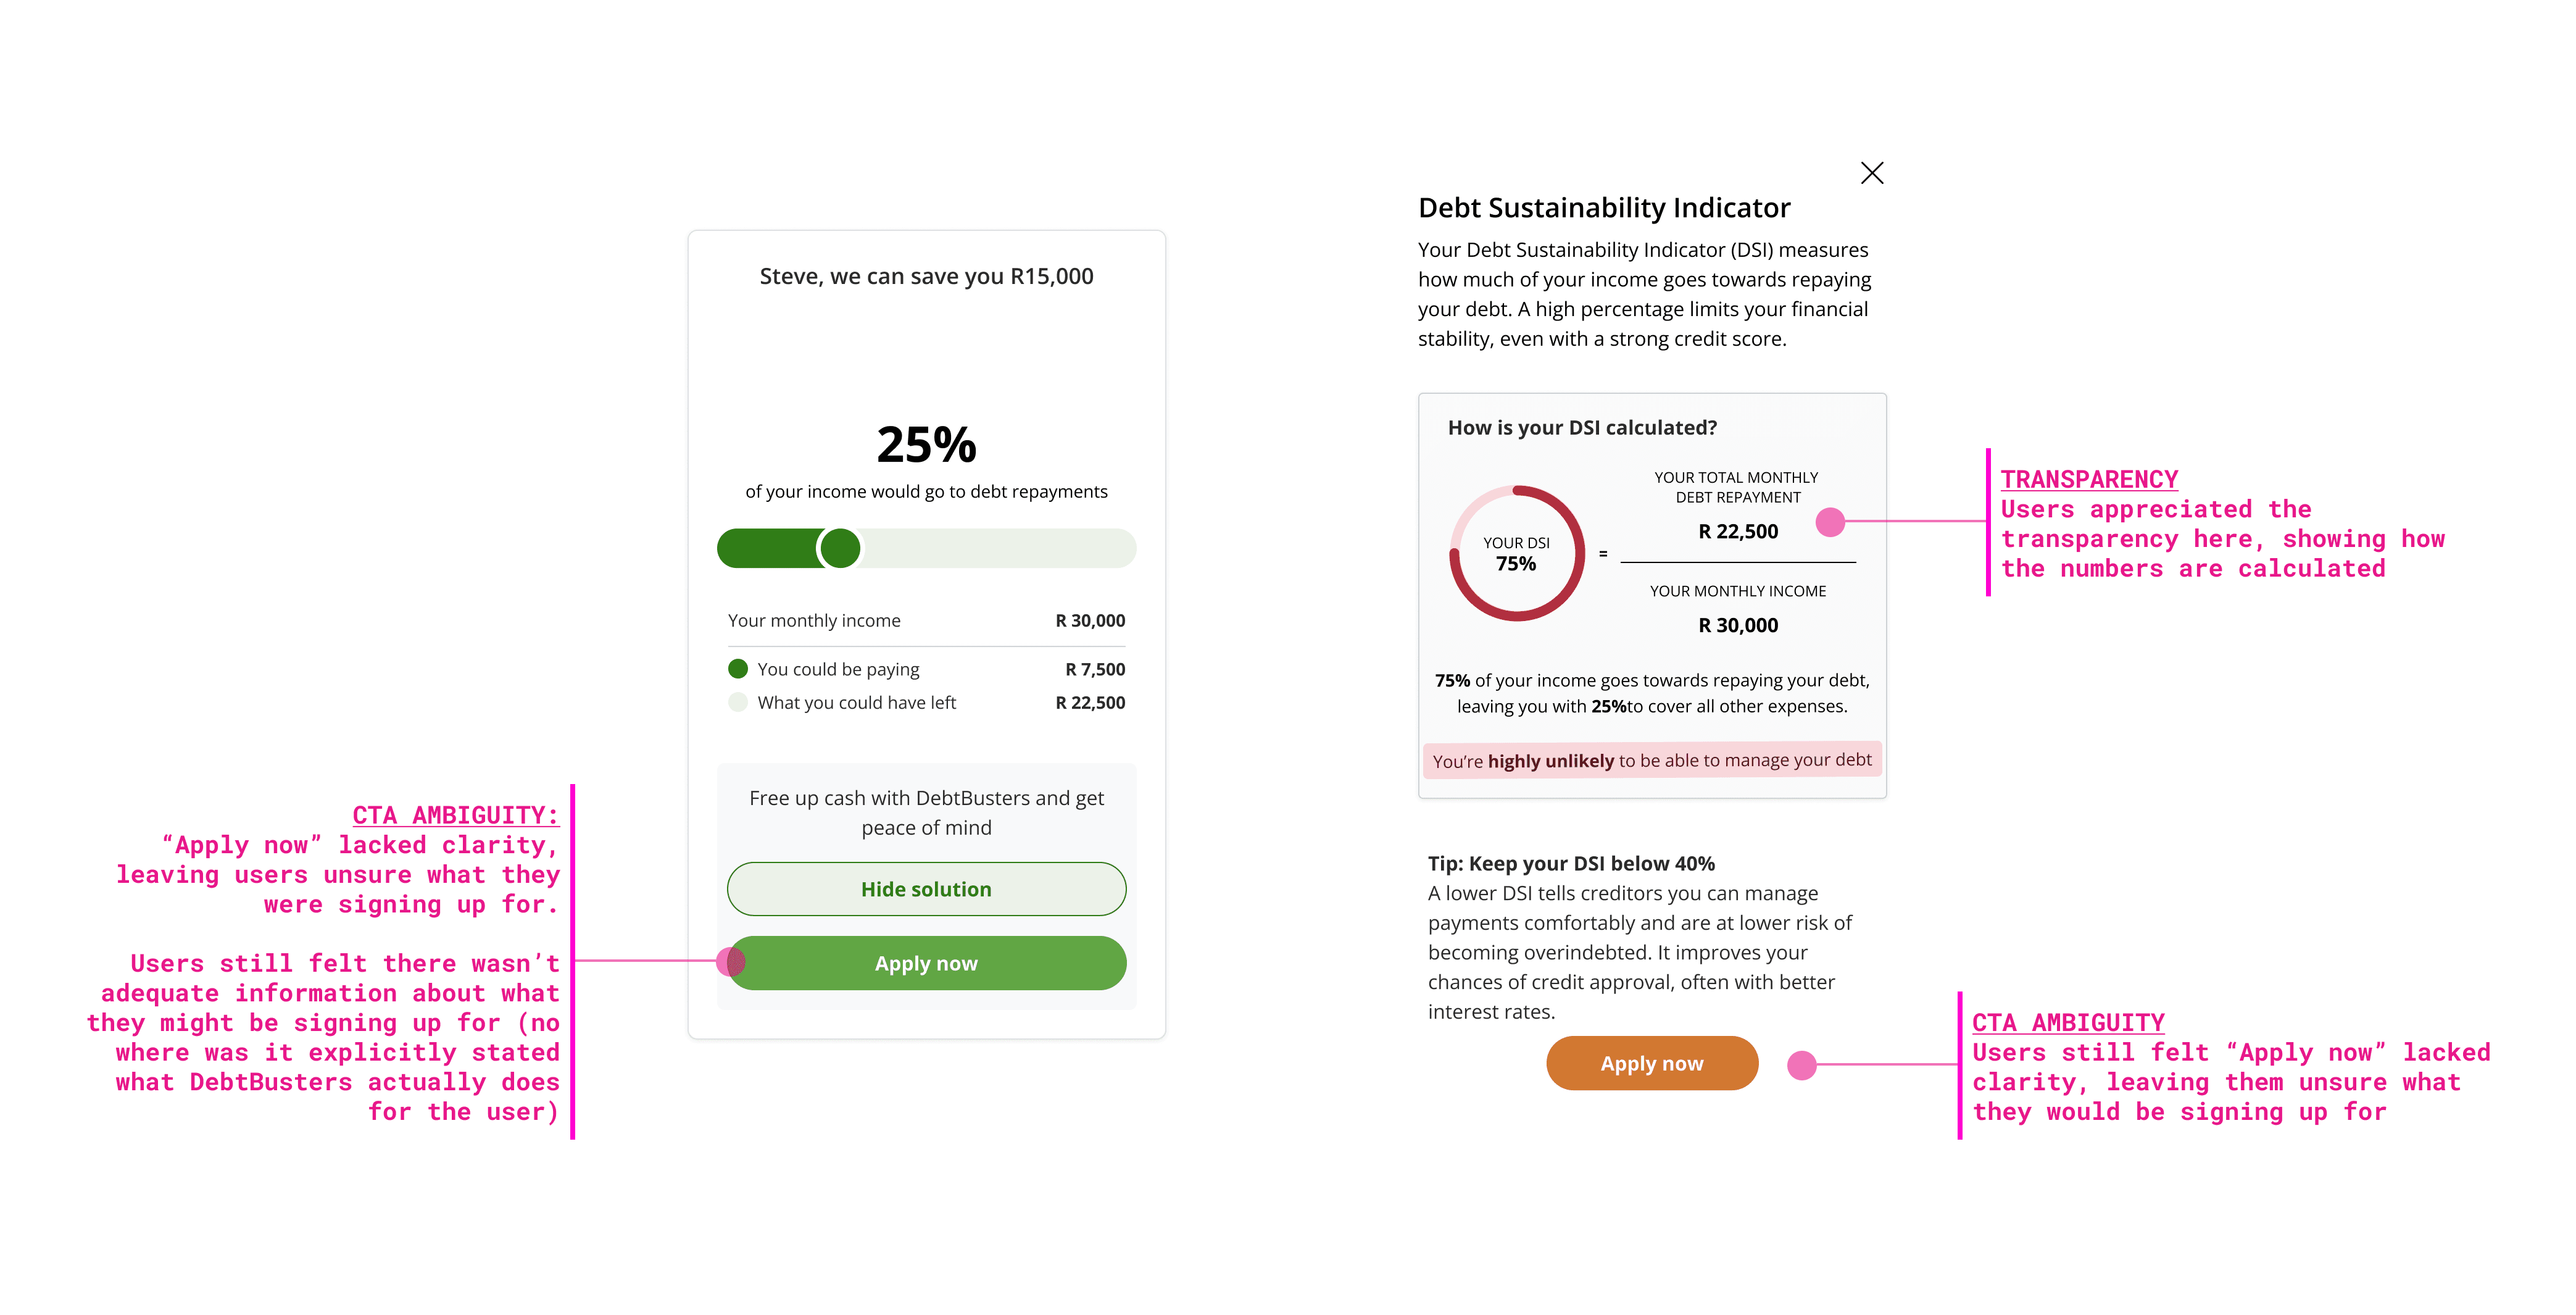Click the green dot beside You could be paying
Screen dimensions: 2576x1315
[x=738, y=668]
